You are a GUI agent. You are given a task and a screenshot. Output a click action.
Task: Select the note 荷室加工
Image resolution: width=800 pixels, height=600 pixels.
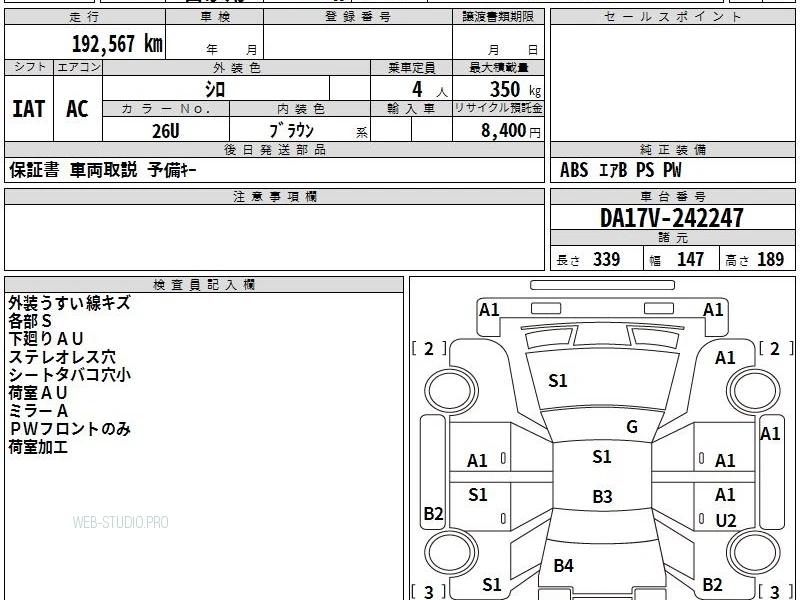tap(38, 447)
